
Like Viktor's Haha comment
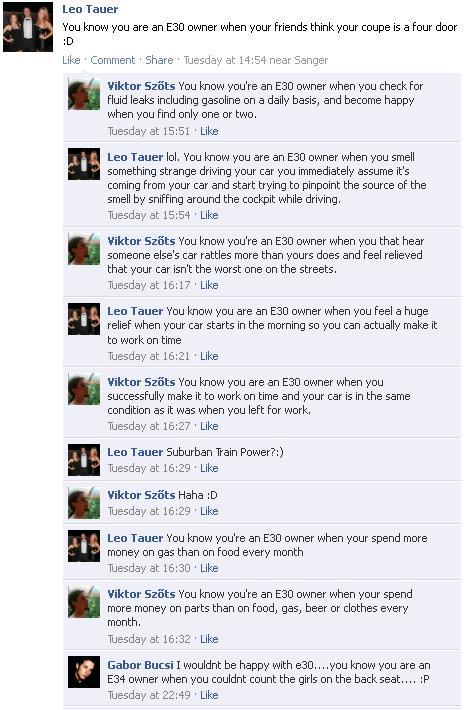(x=209, y=511)
